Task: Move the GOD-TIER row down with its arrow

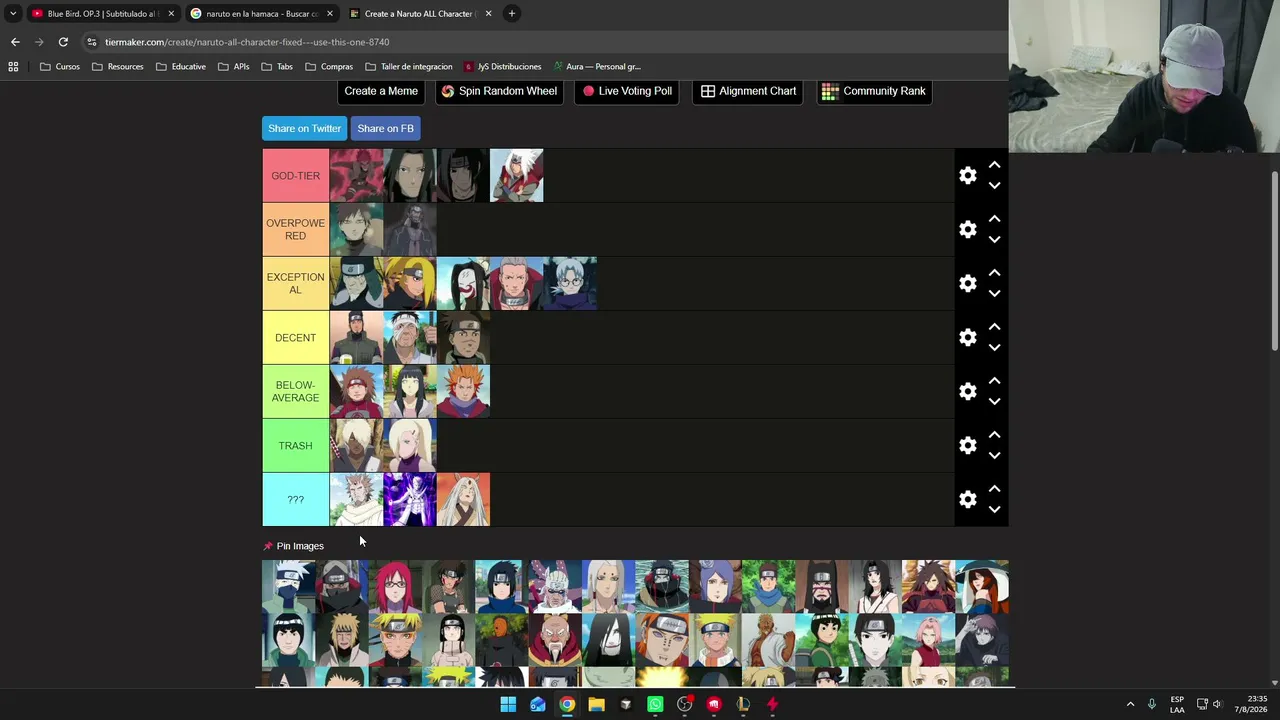Action: coord(994,186)
